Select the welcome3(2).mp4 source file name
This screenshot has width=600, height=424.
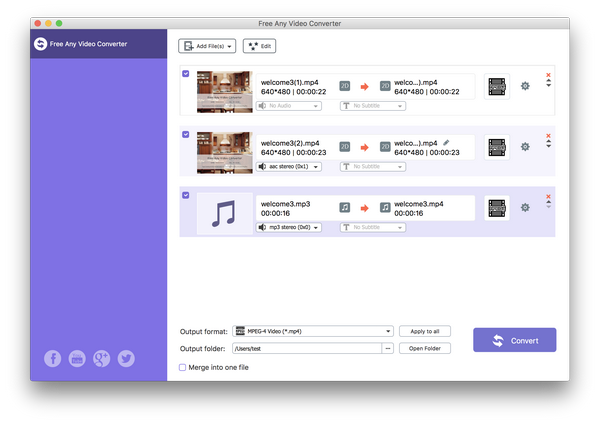(x=290, y=143)
